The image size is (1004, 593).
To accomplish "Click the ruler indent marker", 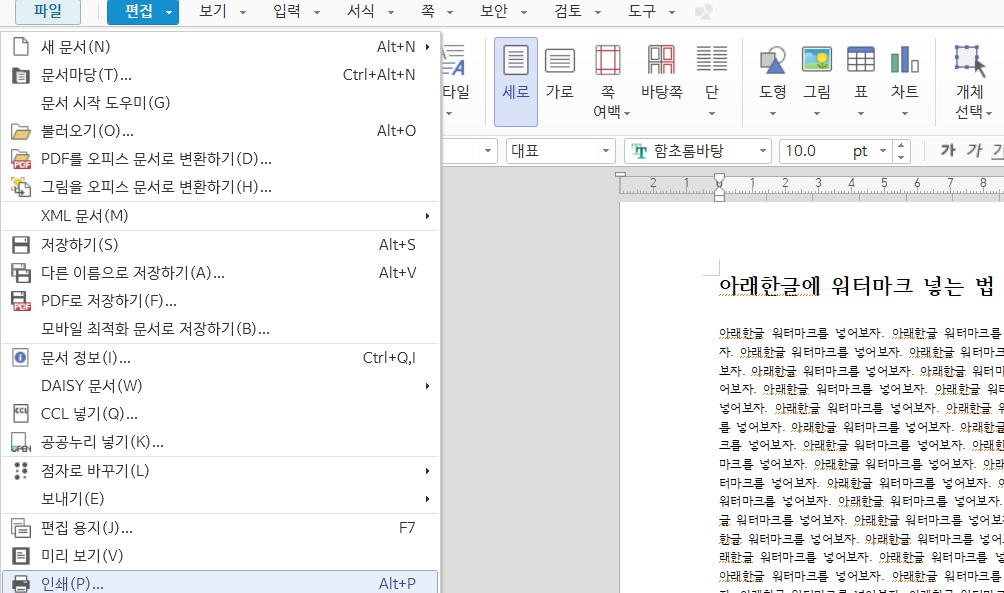I will (x=719, y=186).
